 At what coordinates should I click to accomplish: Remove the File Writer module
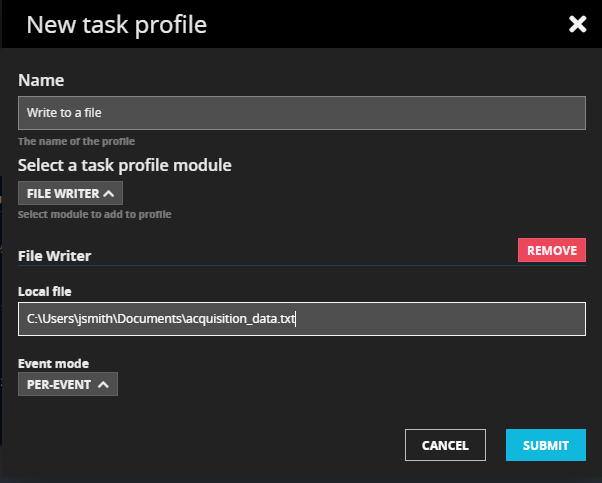[x=551, y=250]
